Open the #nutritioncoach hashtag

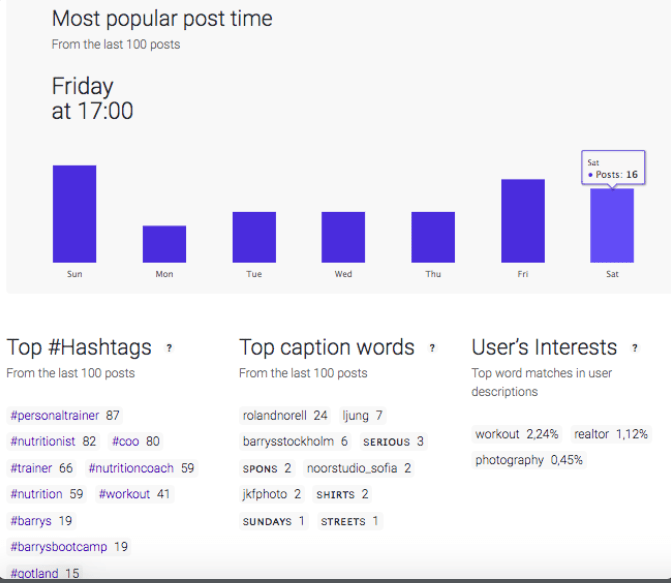(131, 468)
